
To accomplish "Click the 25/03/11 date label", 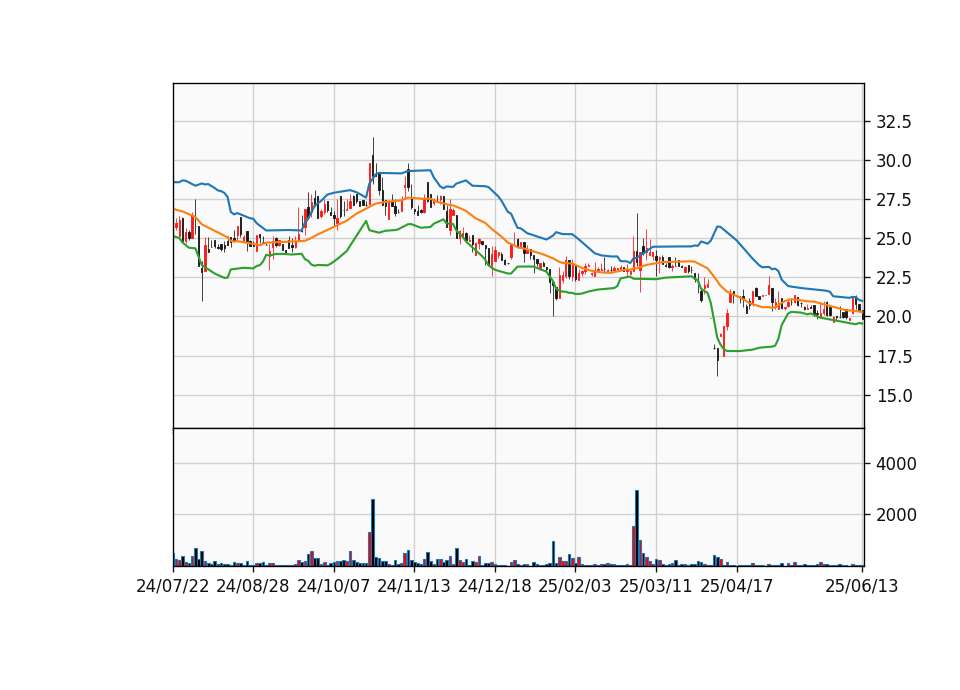I will pos(656,586).
